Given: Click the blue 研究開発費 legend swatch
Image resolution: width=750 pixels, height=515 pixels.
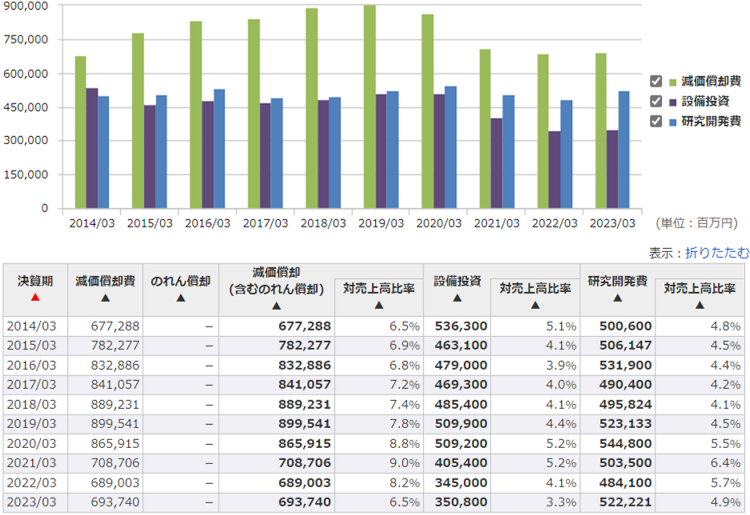Looking at the screenshot, I should pos(673,121).
